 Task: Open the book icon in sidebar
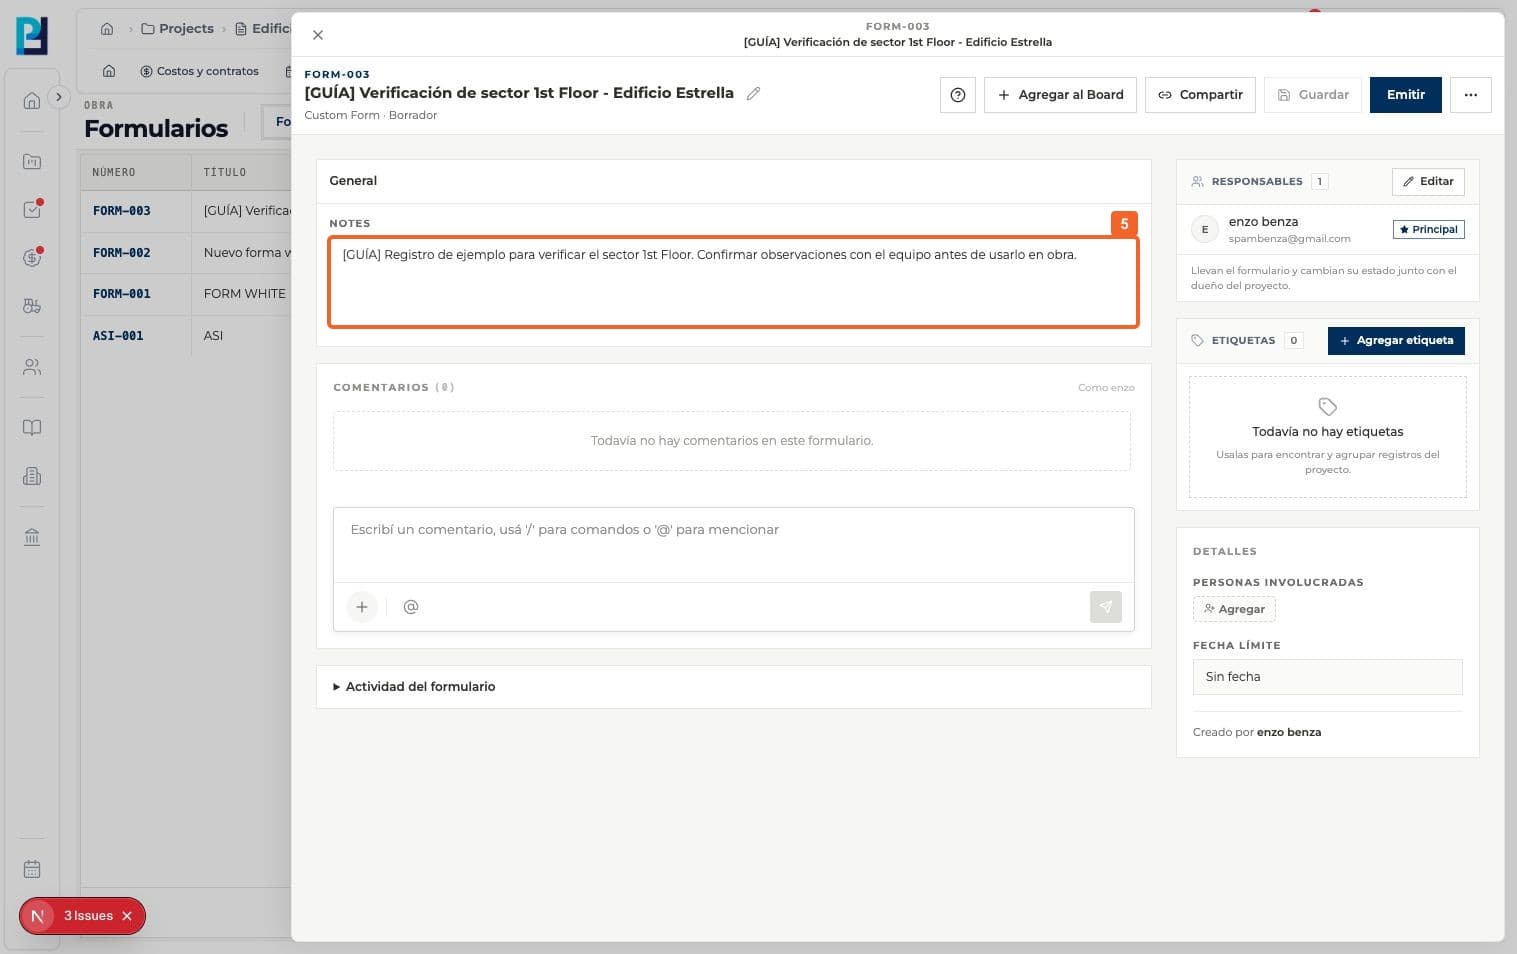[x=32, y=428]
